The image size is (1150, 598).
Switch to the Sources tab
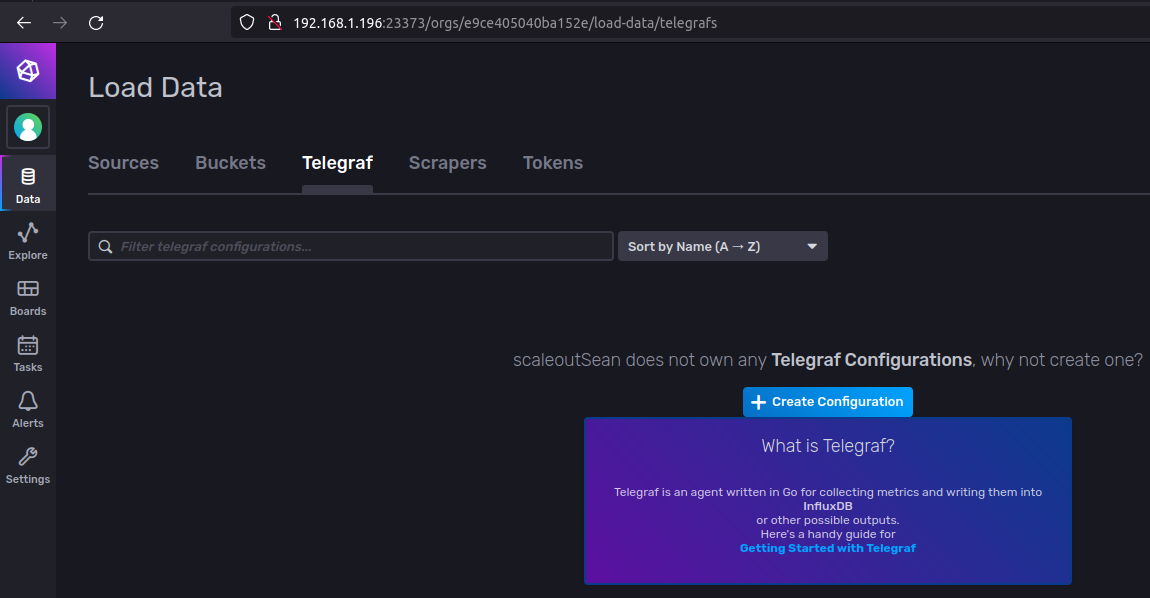[x=123, y=163]
